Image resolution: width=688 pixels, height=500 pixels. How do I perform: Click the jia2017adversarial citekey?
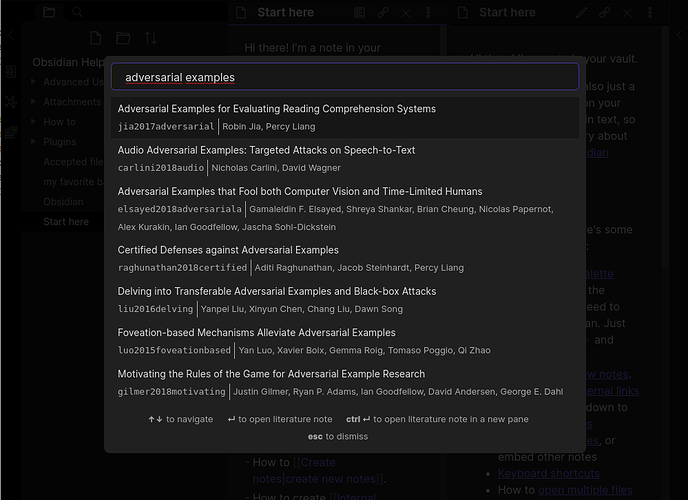tap(166, 126)
